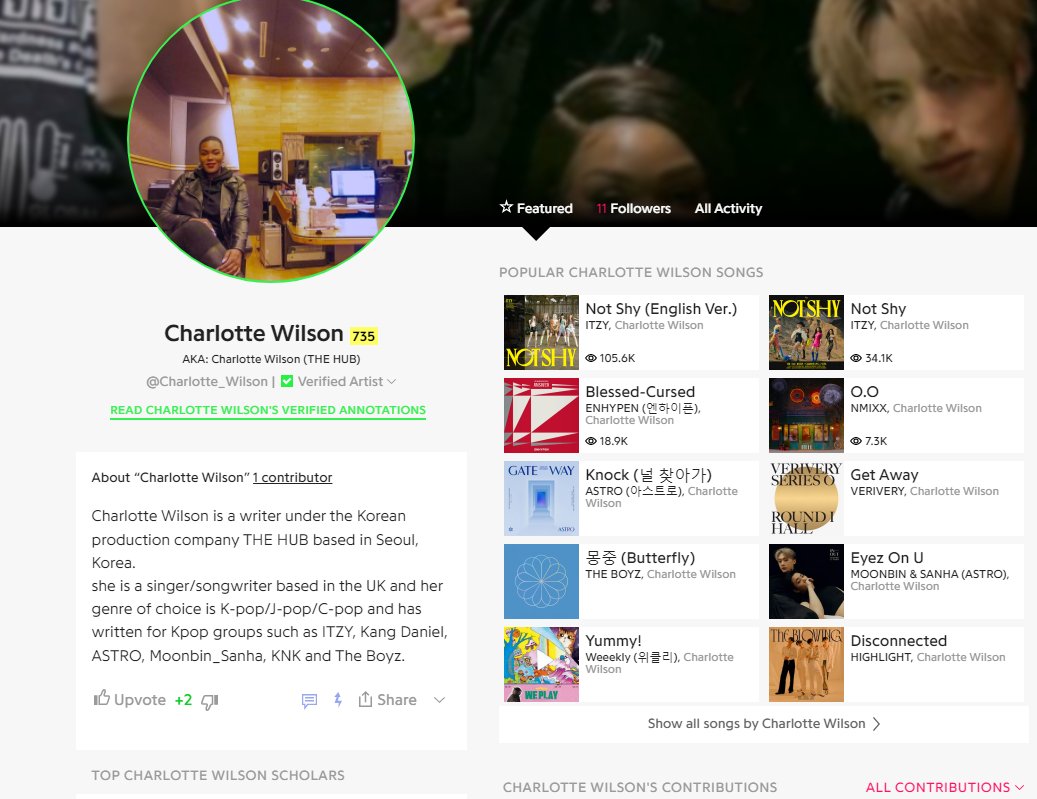This screenshot has width=1037, height=799.
Task: Show all songs by Charlotte Wilson
Action: point(764,724)
